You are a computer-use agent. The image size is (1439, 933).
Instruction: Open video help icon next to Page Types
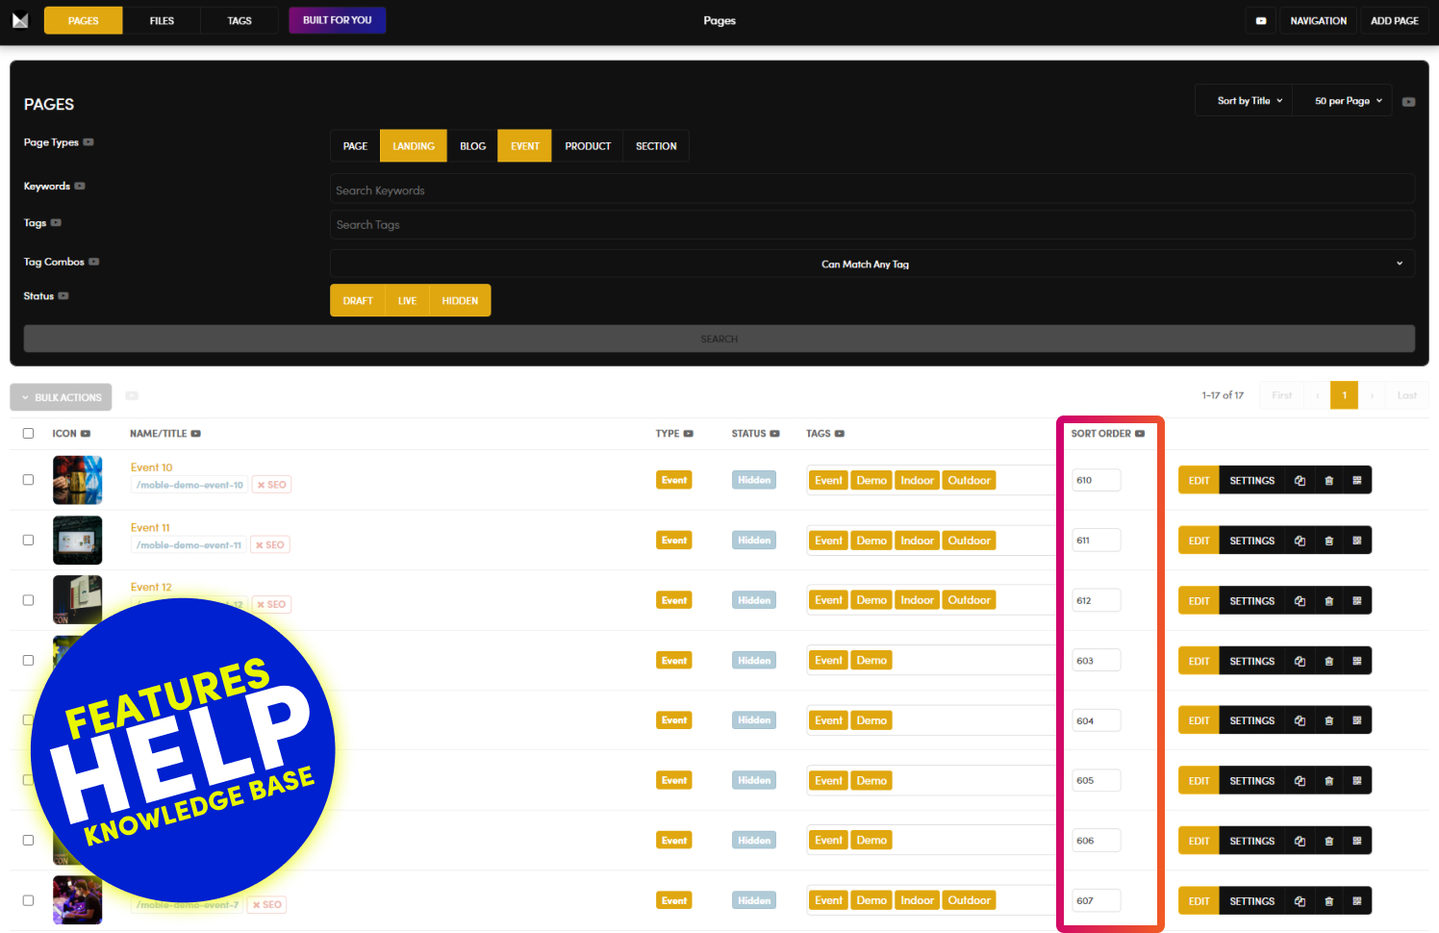88,142
